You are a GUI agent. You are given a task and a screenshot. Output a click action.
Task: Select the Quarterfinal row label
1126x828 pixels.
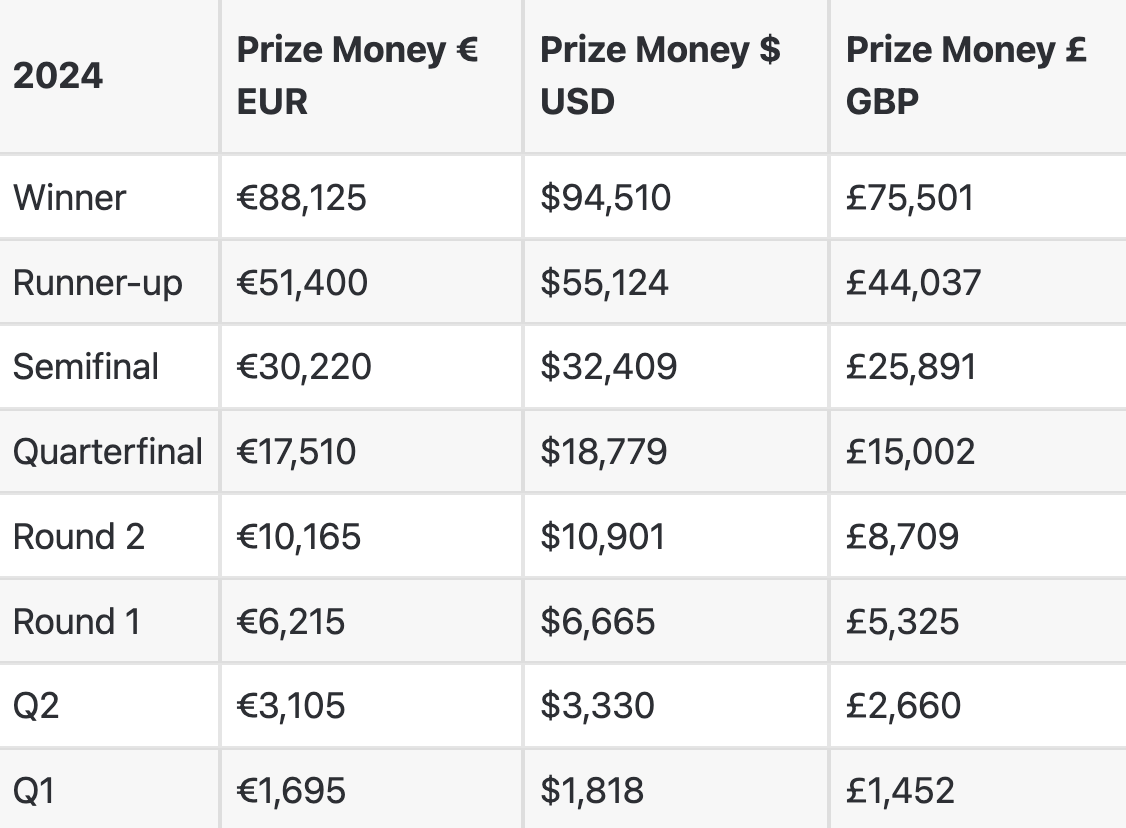[x=108, y=451]
